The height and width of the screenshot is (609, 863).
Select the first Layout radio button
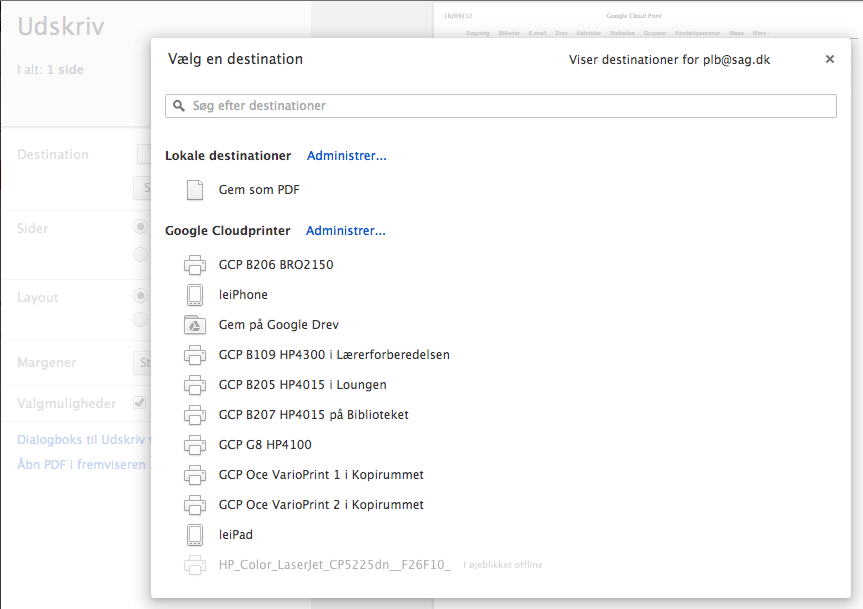(141, 296)
